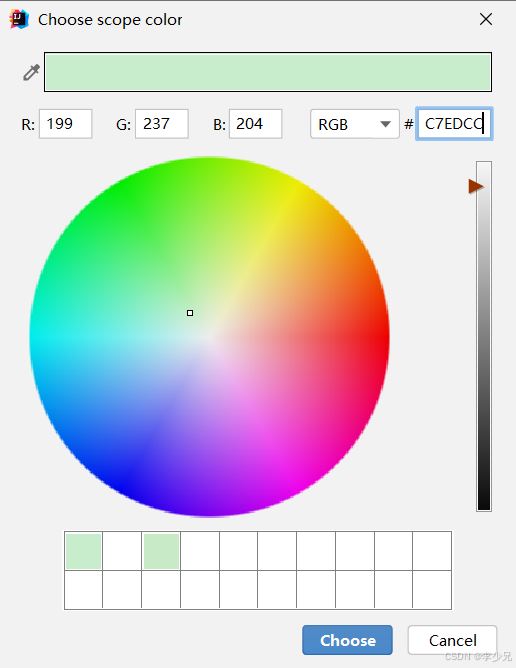Focus the G value field showing 237

(x=162, y=124)
